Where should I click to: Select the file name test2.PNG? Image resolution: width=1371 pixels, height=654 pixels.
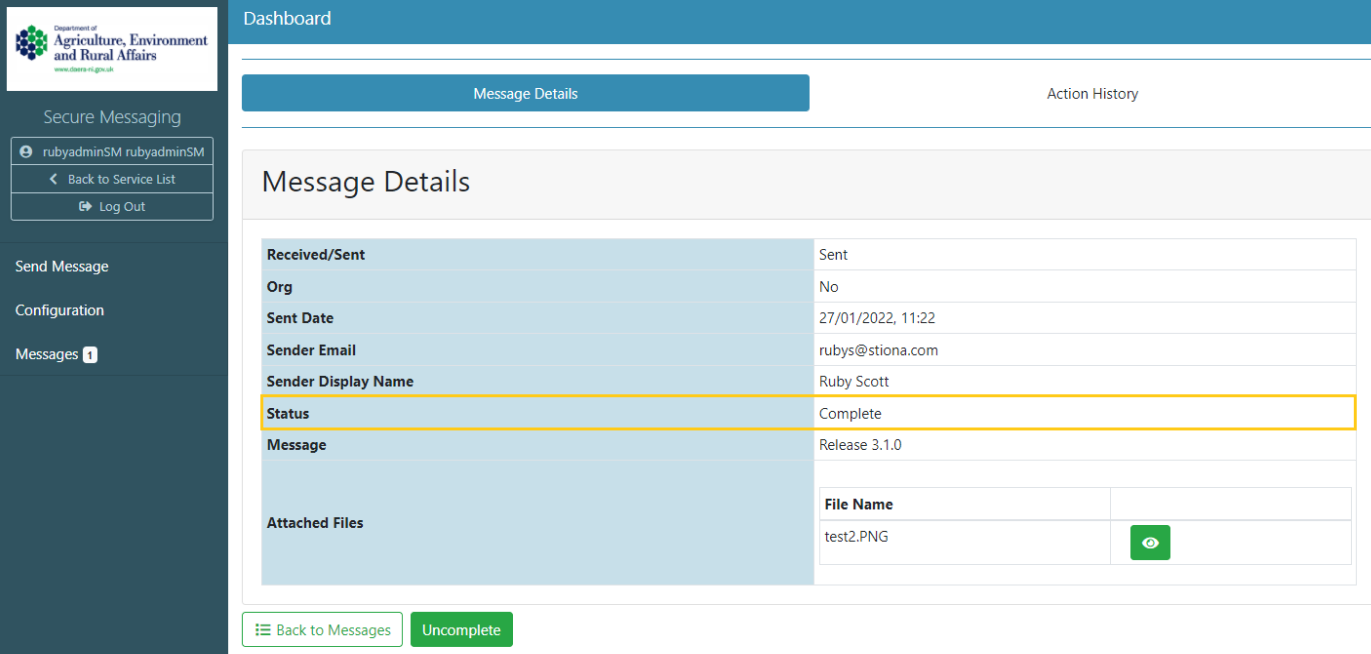(x=856, y=536)
